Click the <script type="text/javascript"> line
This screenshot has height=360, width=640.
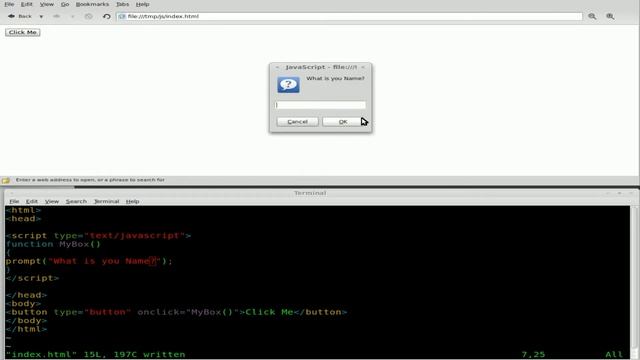[98, 236]
